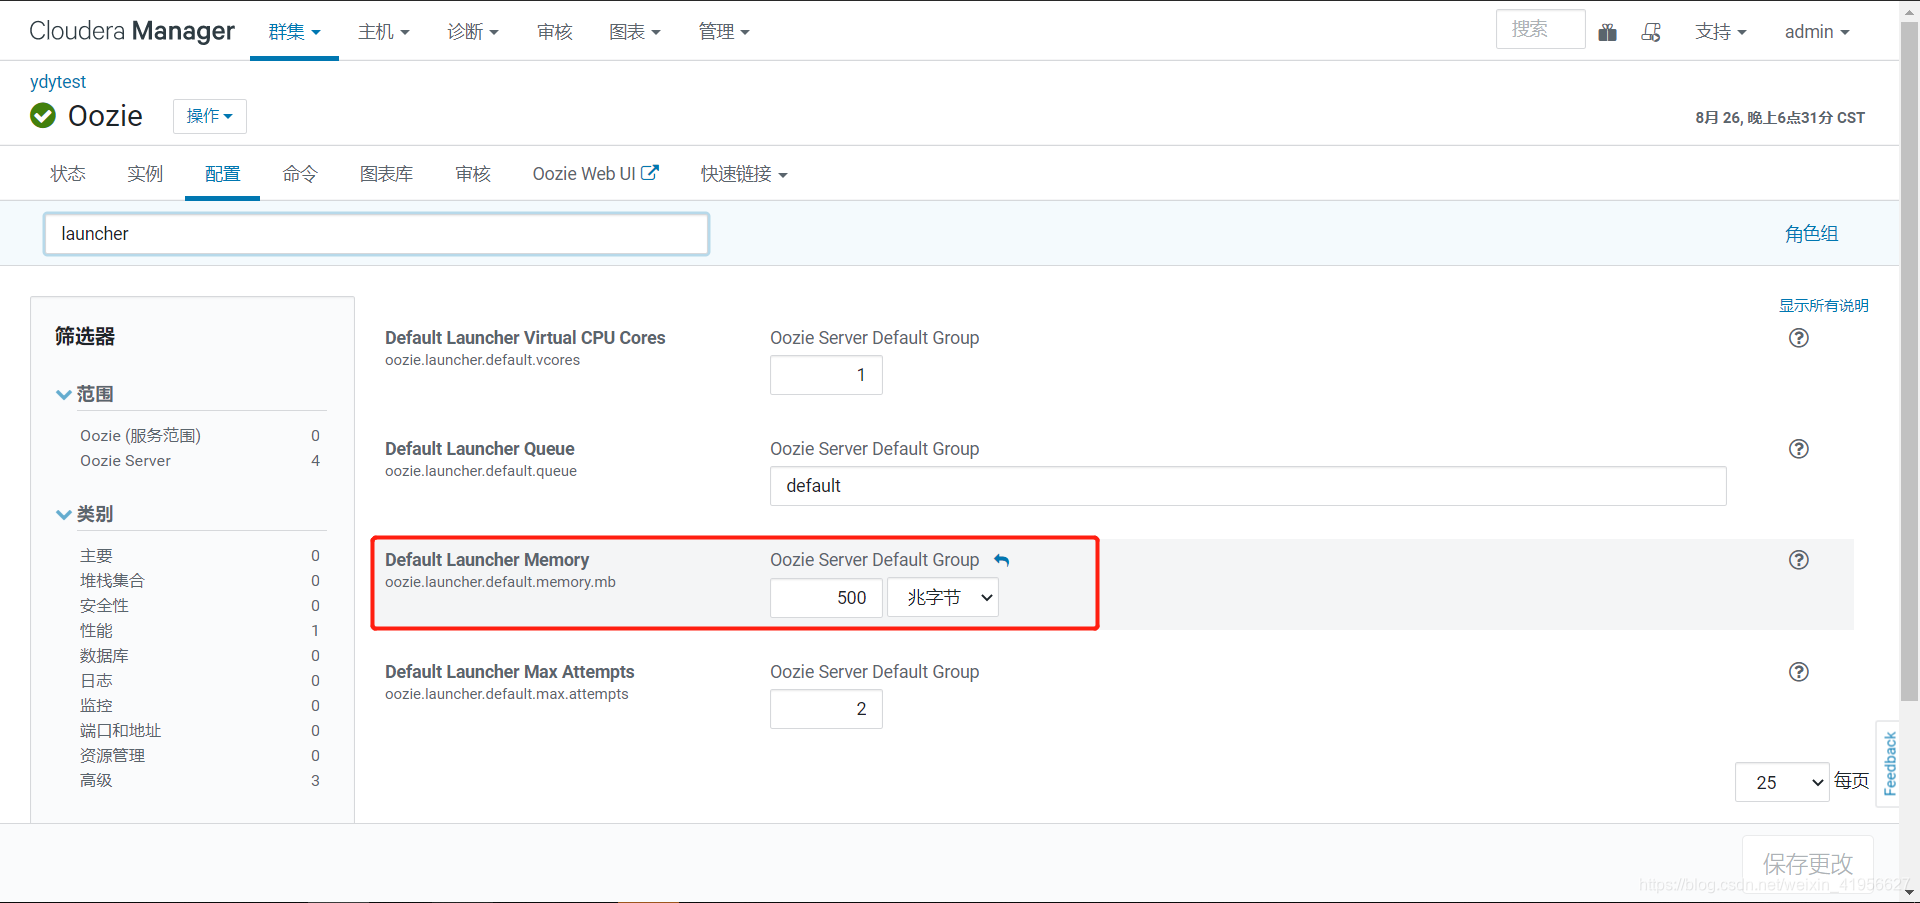Open the Feedback side tab
The image size is (1920, 903).
[x=1889, y=763]
